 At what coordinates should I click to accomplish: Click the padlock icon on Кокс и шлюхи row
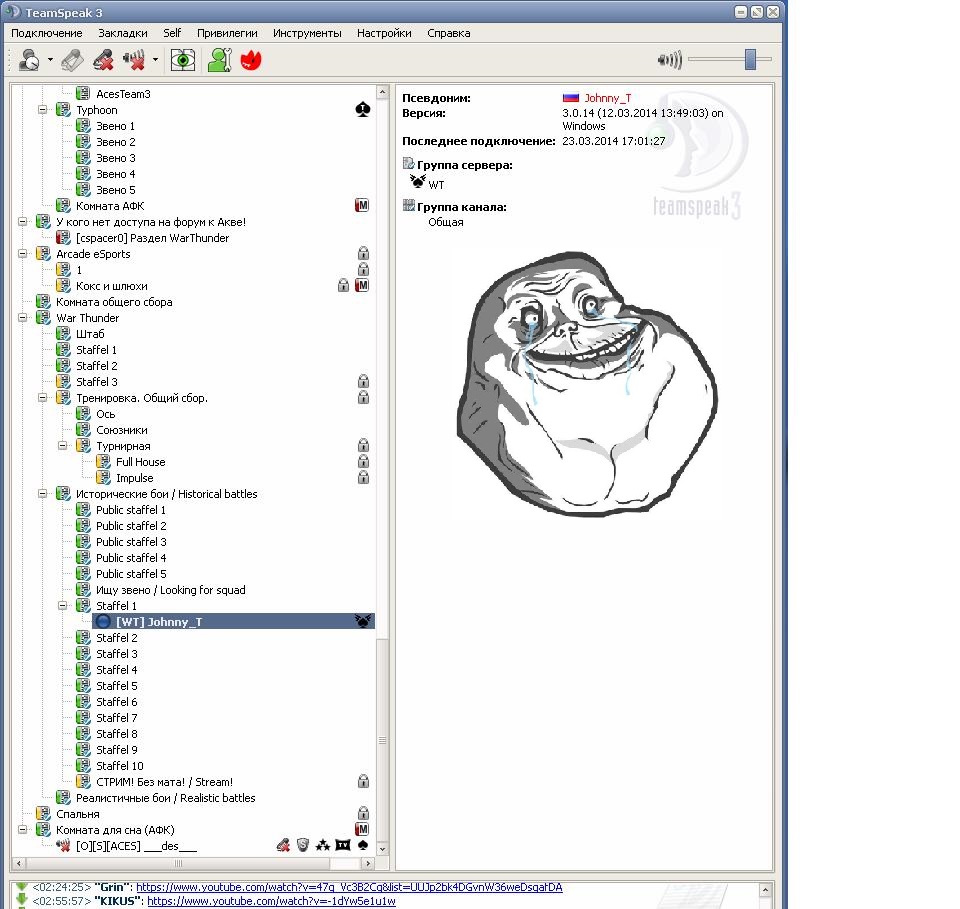tap(343, 285)
